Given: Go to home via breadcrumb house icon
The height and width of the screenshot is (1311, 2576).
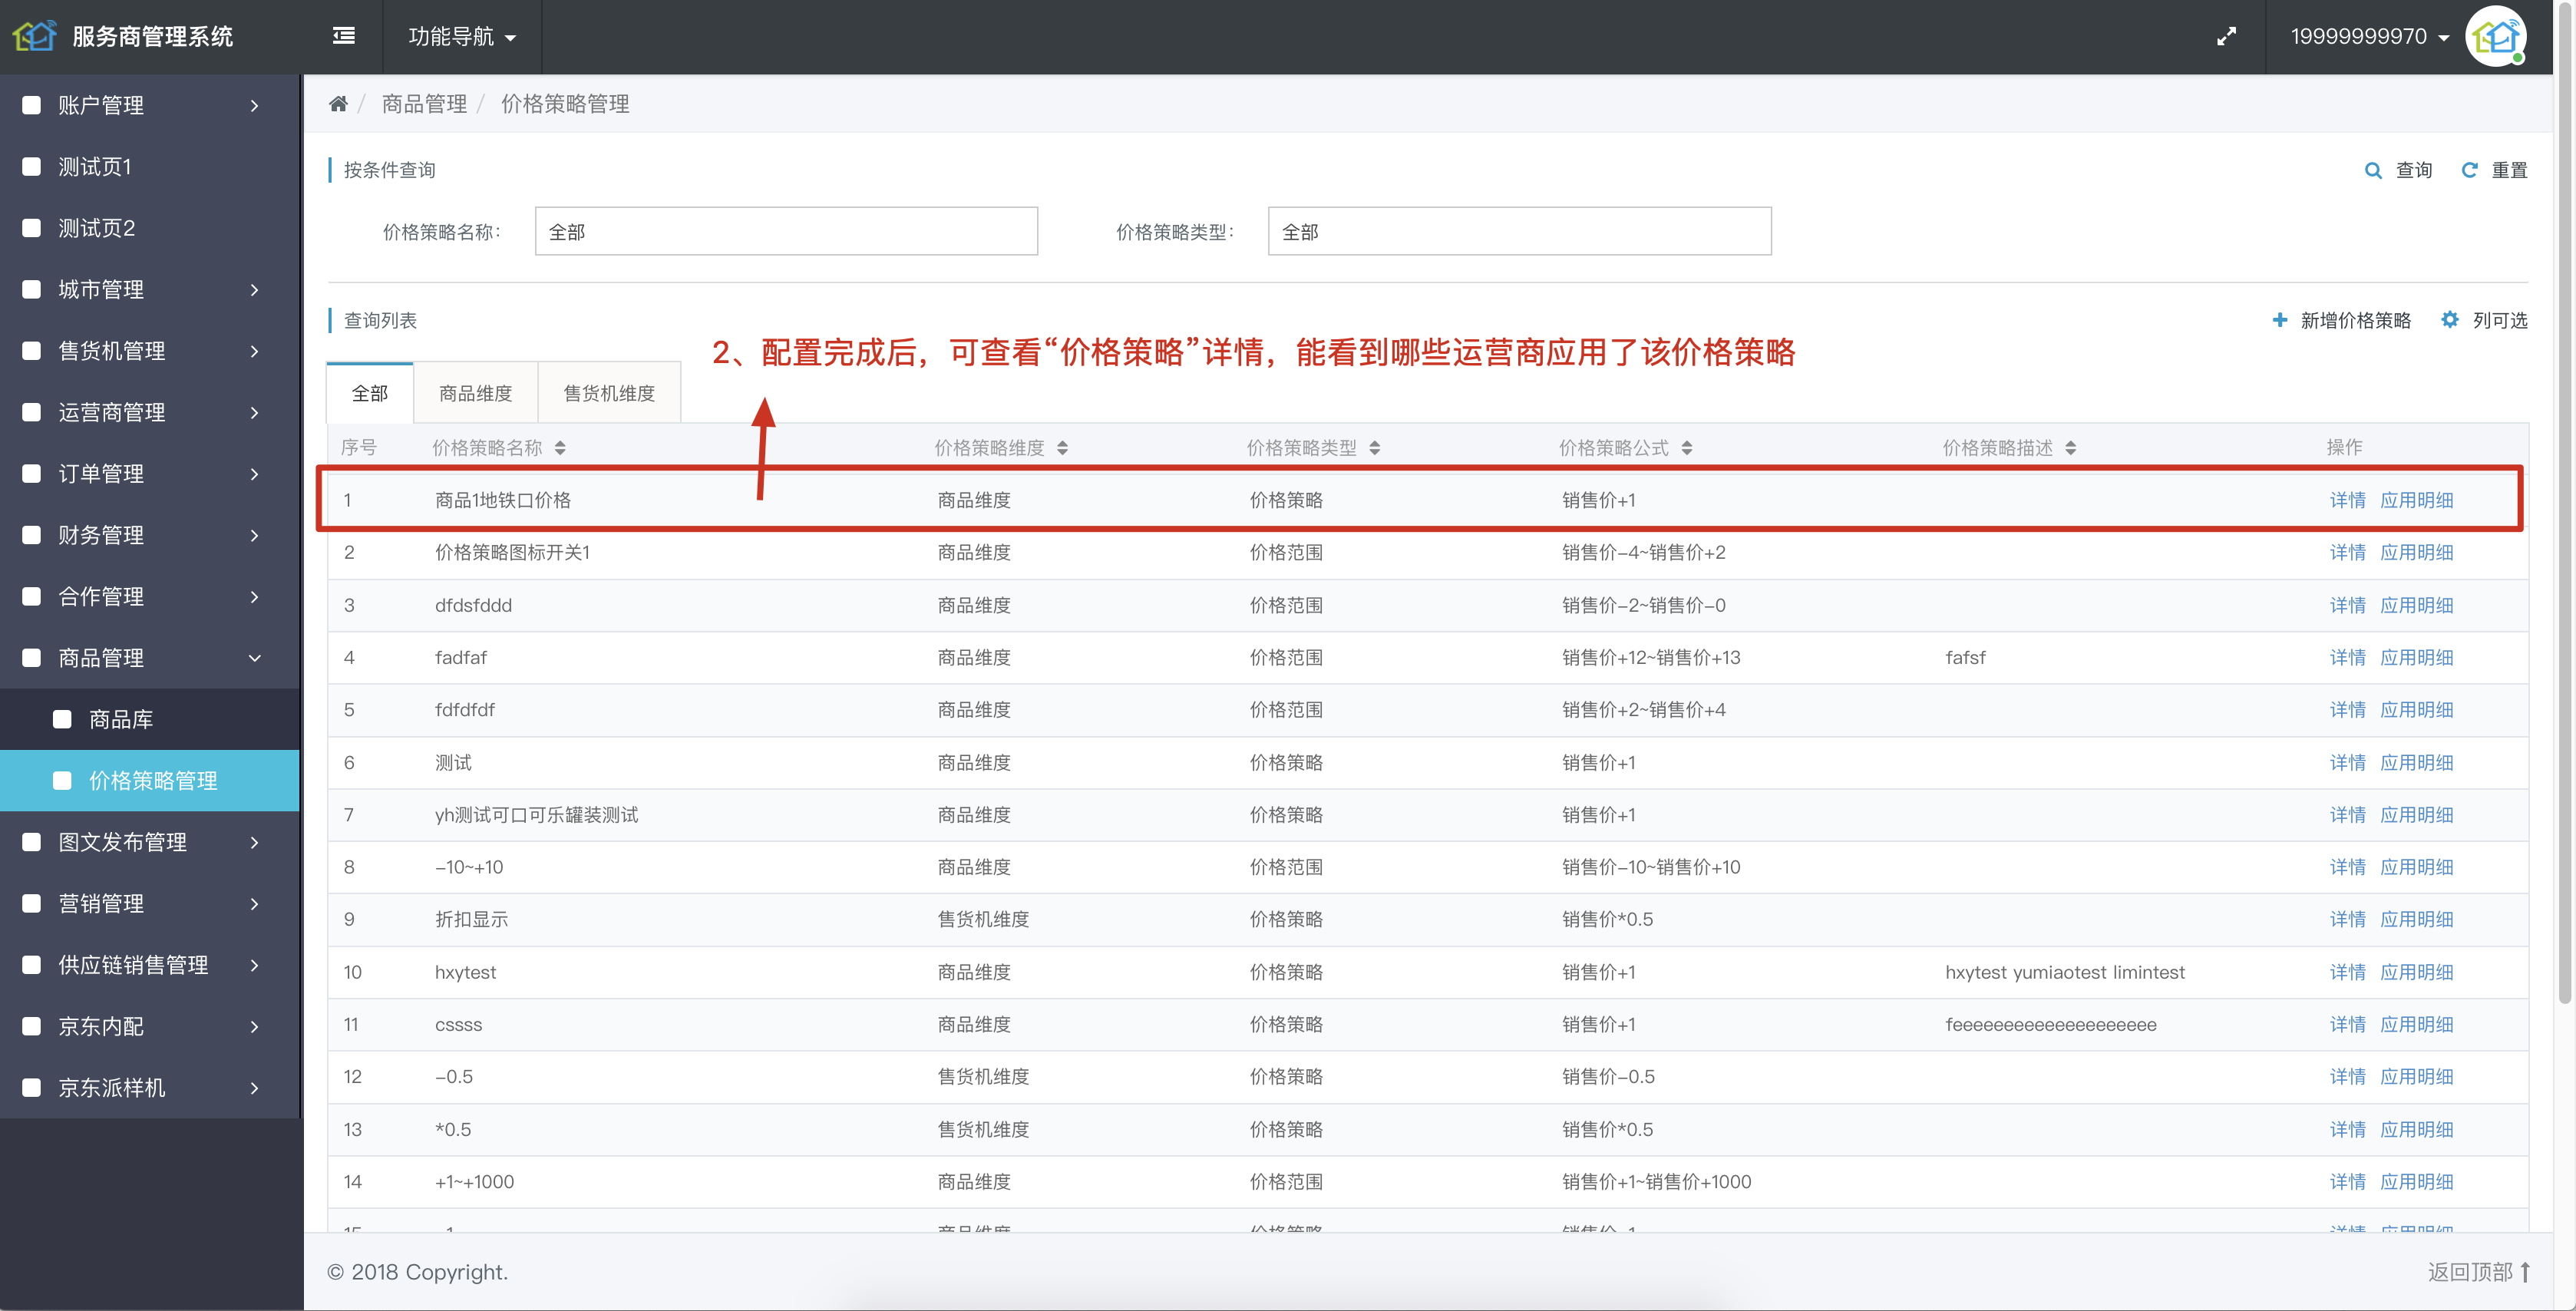Looking at the screenshot, I should tap(338, 104).
